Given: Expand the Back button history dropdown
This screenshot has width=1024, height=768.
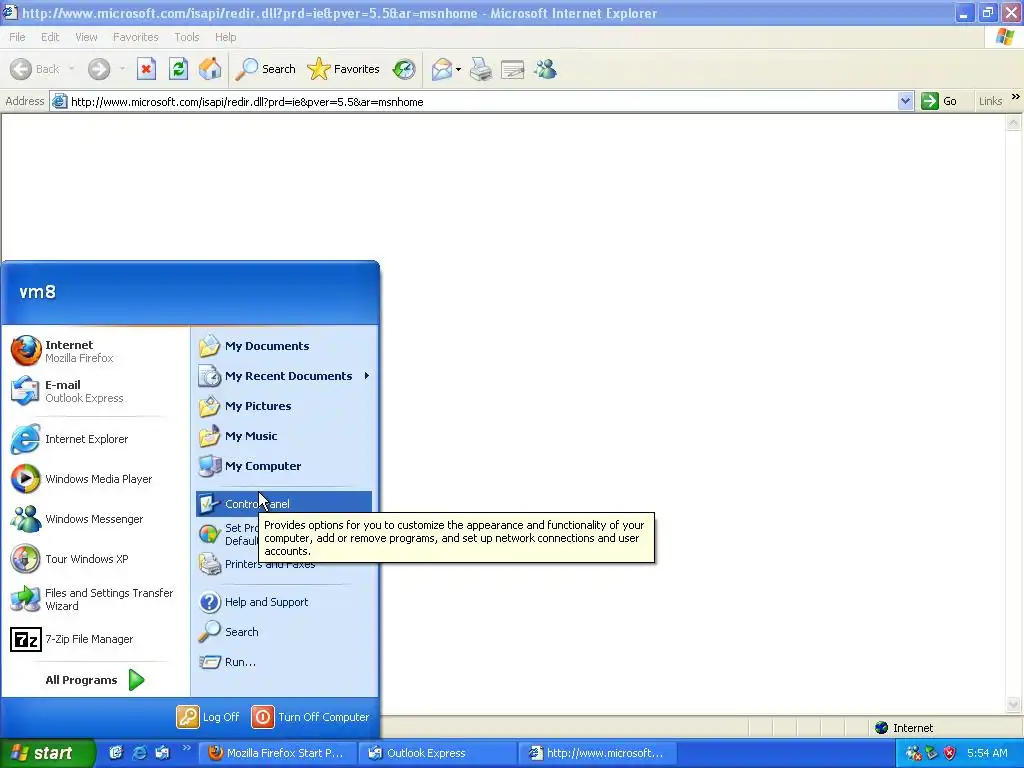Looking at the screenshot, I should point(72,69).
